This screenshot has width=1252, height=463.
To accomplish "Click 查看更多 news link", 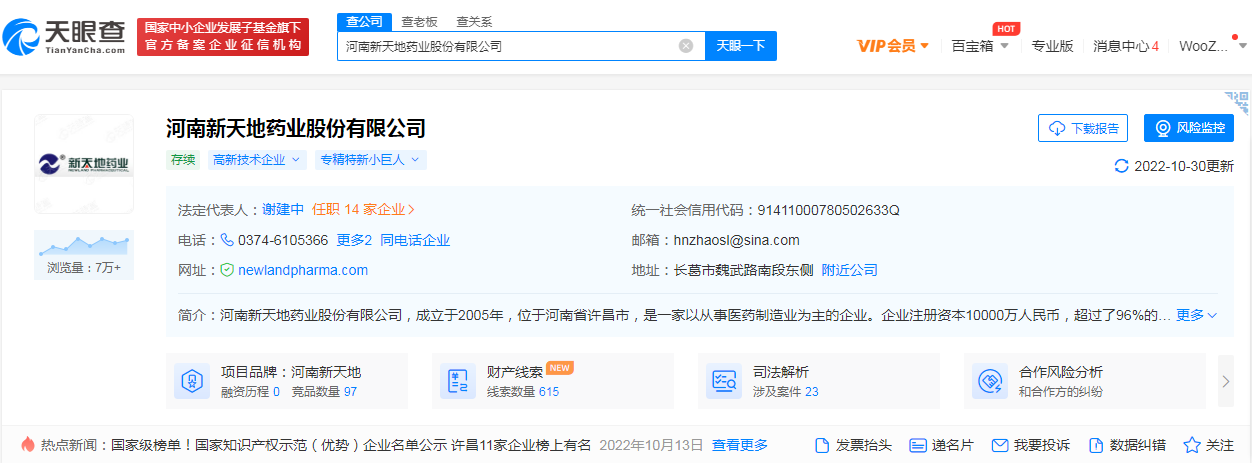I will [x=740, y=445].
